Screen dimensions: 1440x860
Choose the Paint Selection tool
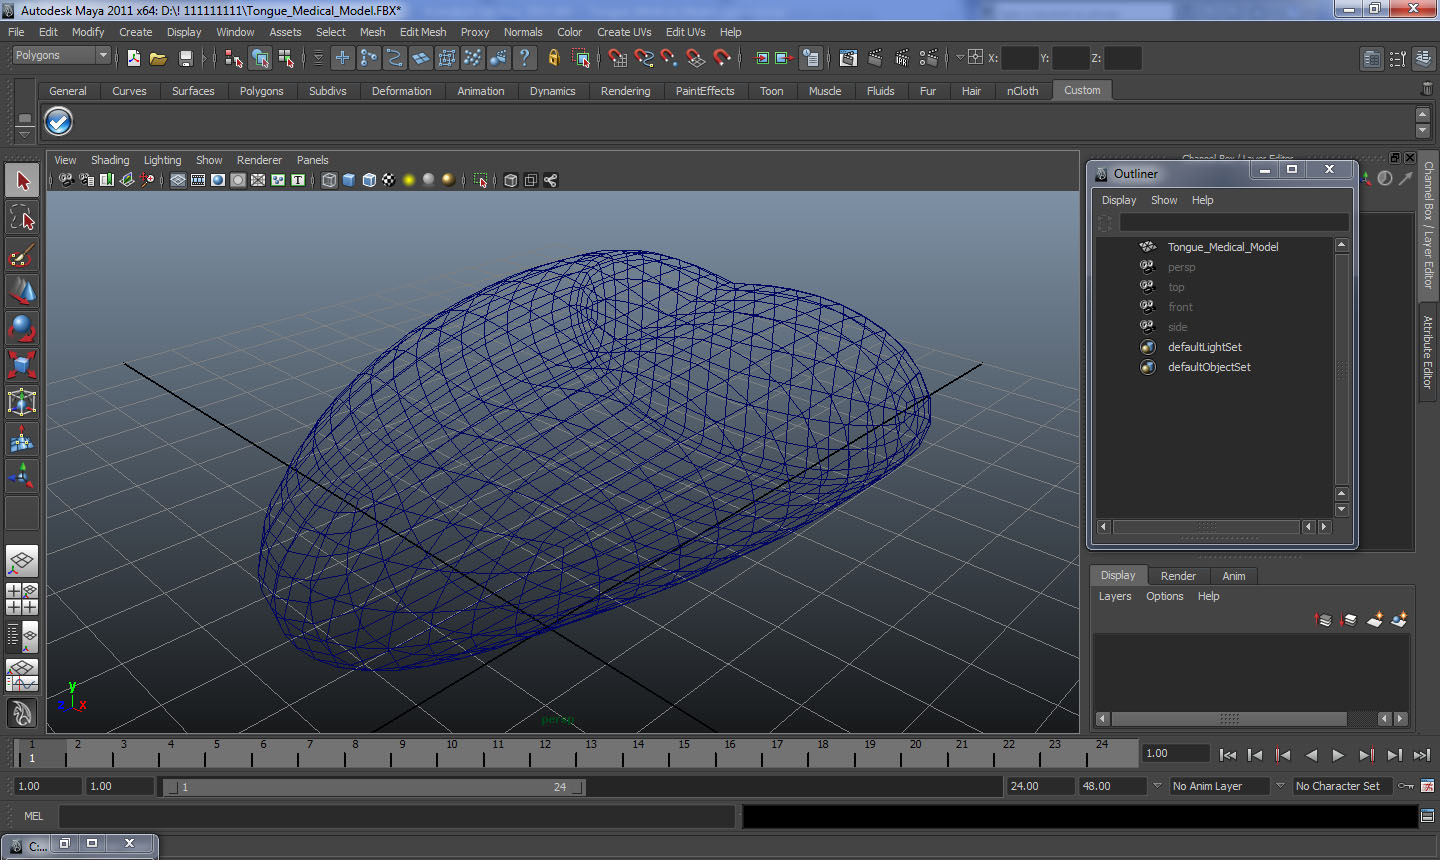coord(22,254)
